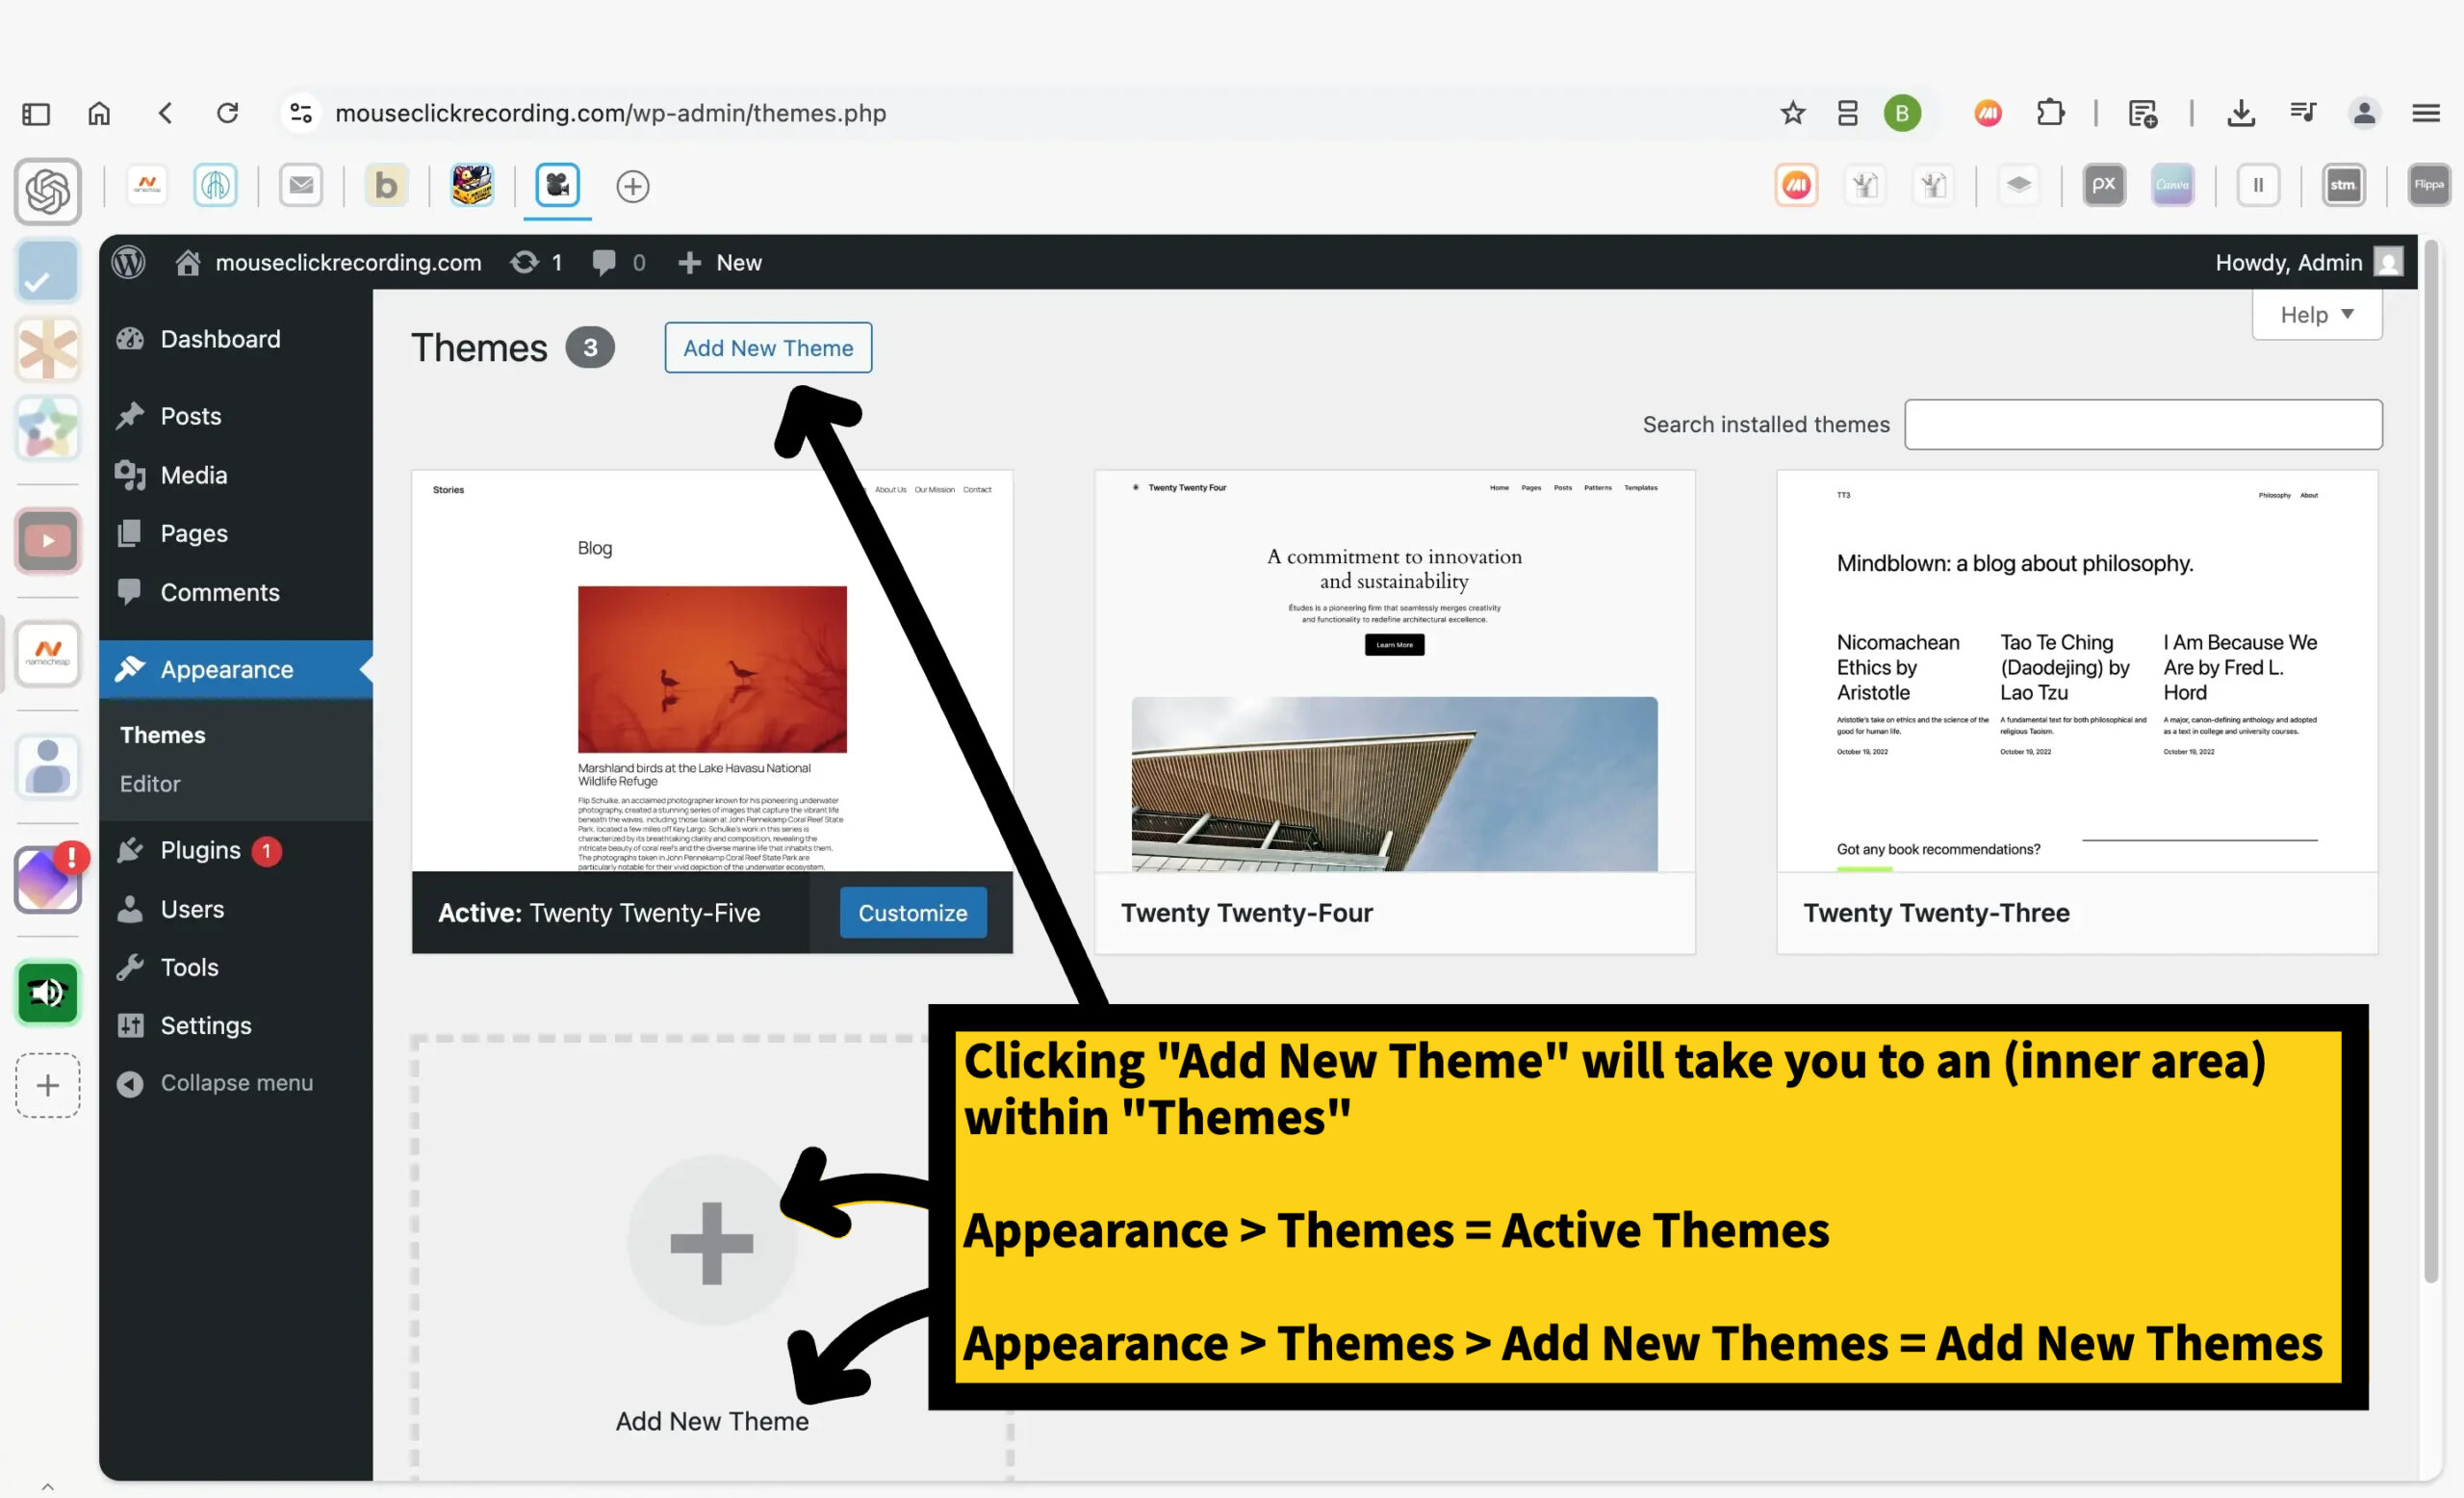Open the Plugins menu item
2464x1498 pixels.
[200, 850]
